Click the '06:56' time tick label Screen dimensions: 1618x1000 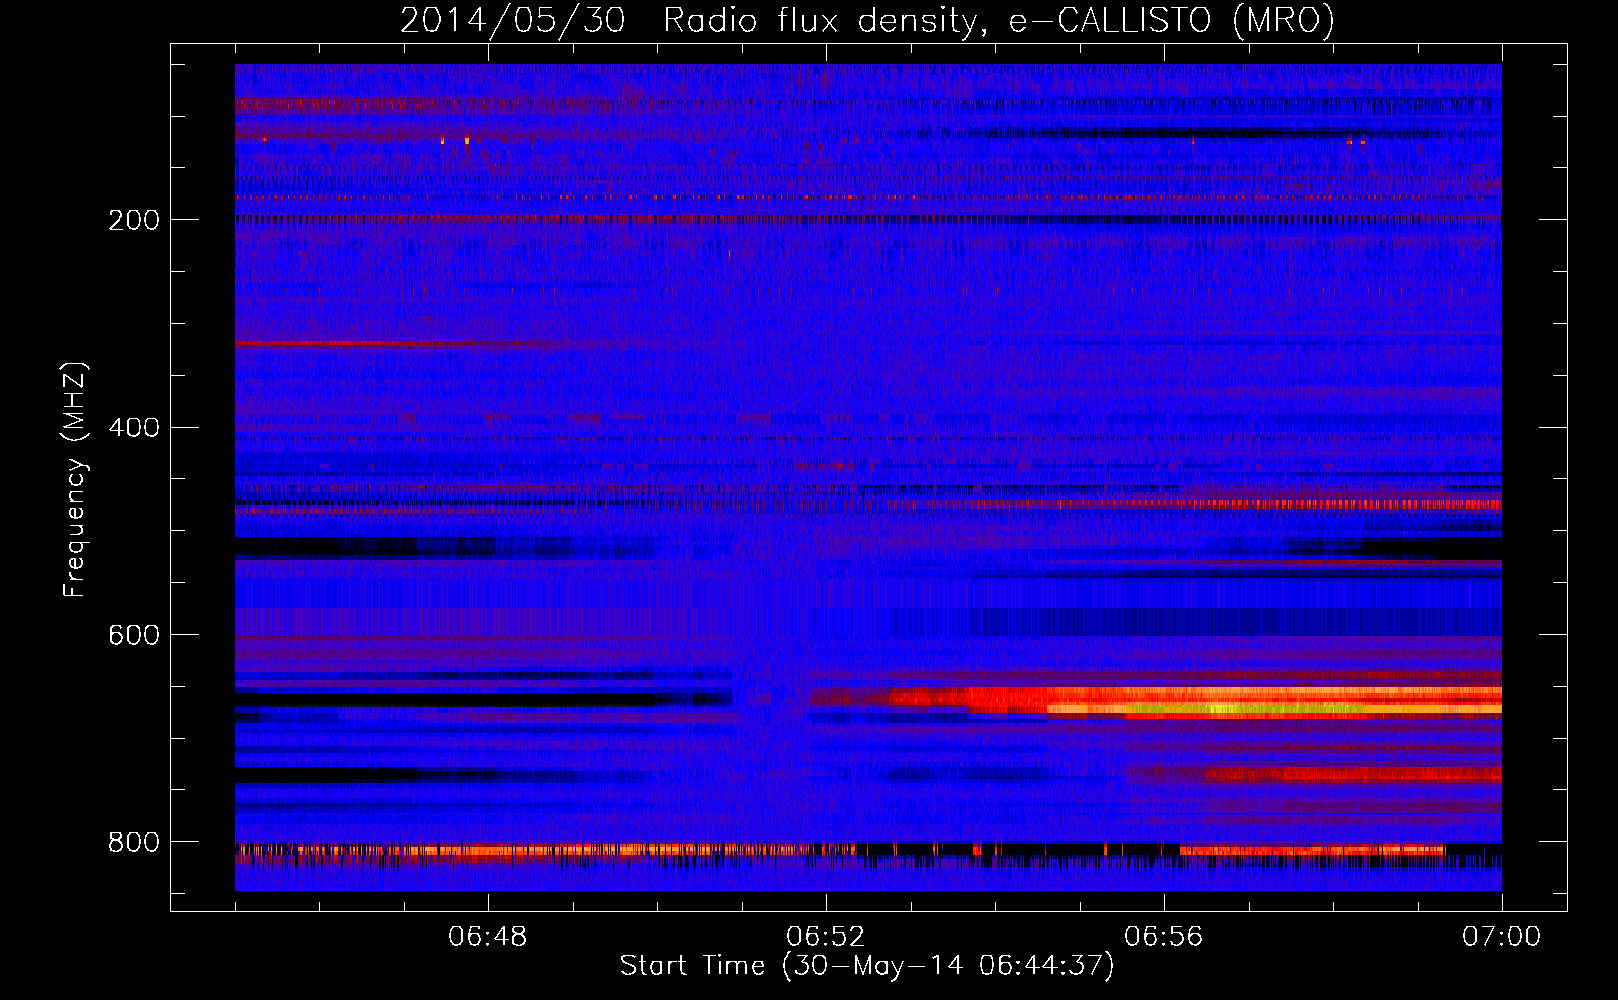1164,937
